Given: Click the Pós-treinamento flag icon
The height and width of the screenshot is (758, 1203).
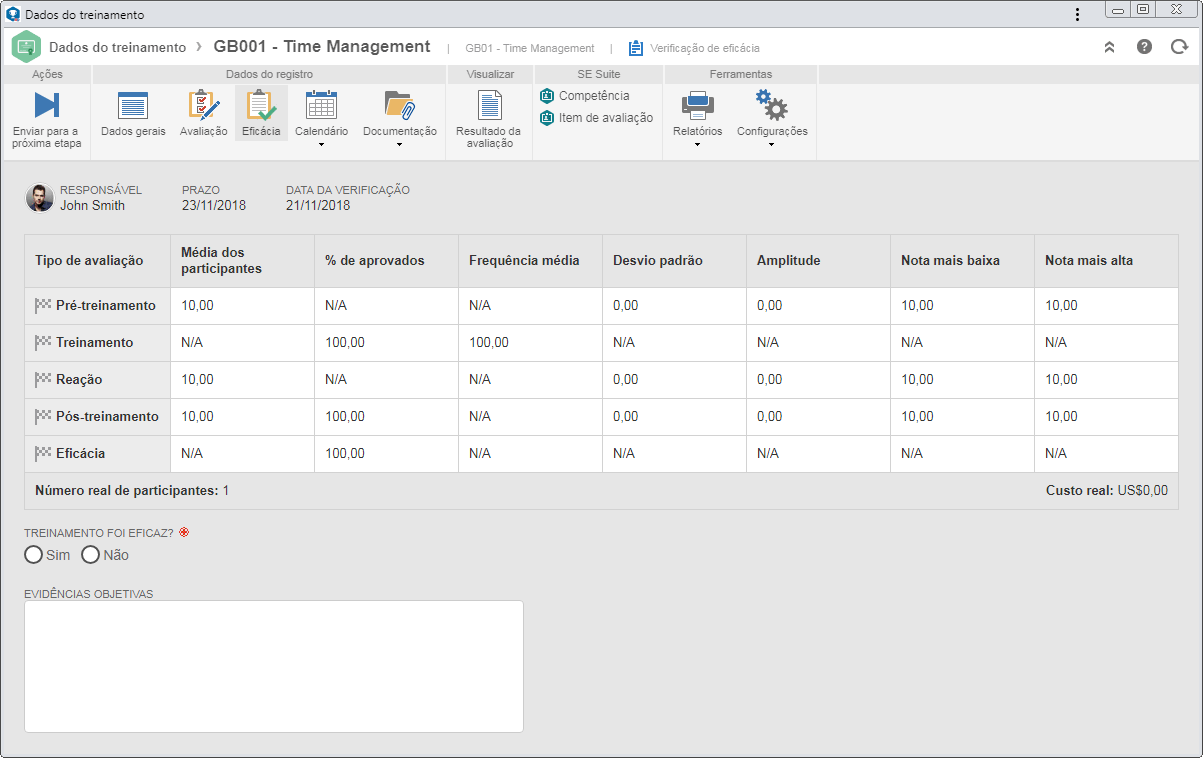Looking at the screenshot, I should click(x=43, y=416).
